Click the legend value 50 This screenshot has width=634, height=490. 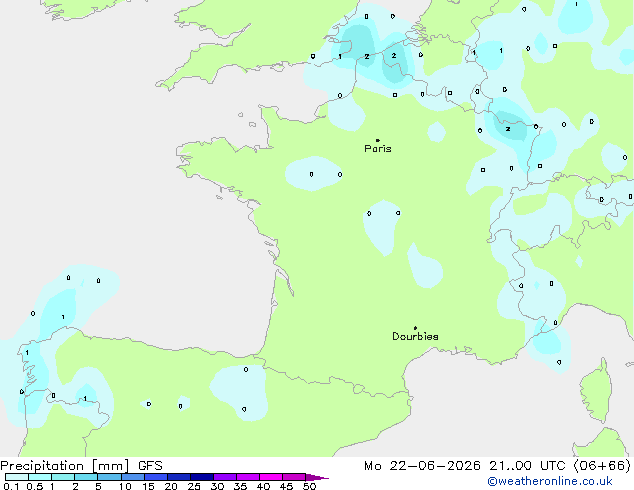pos(309,486)
